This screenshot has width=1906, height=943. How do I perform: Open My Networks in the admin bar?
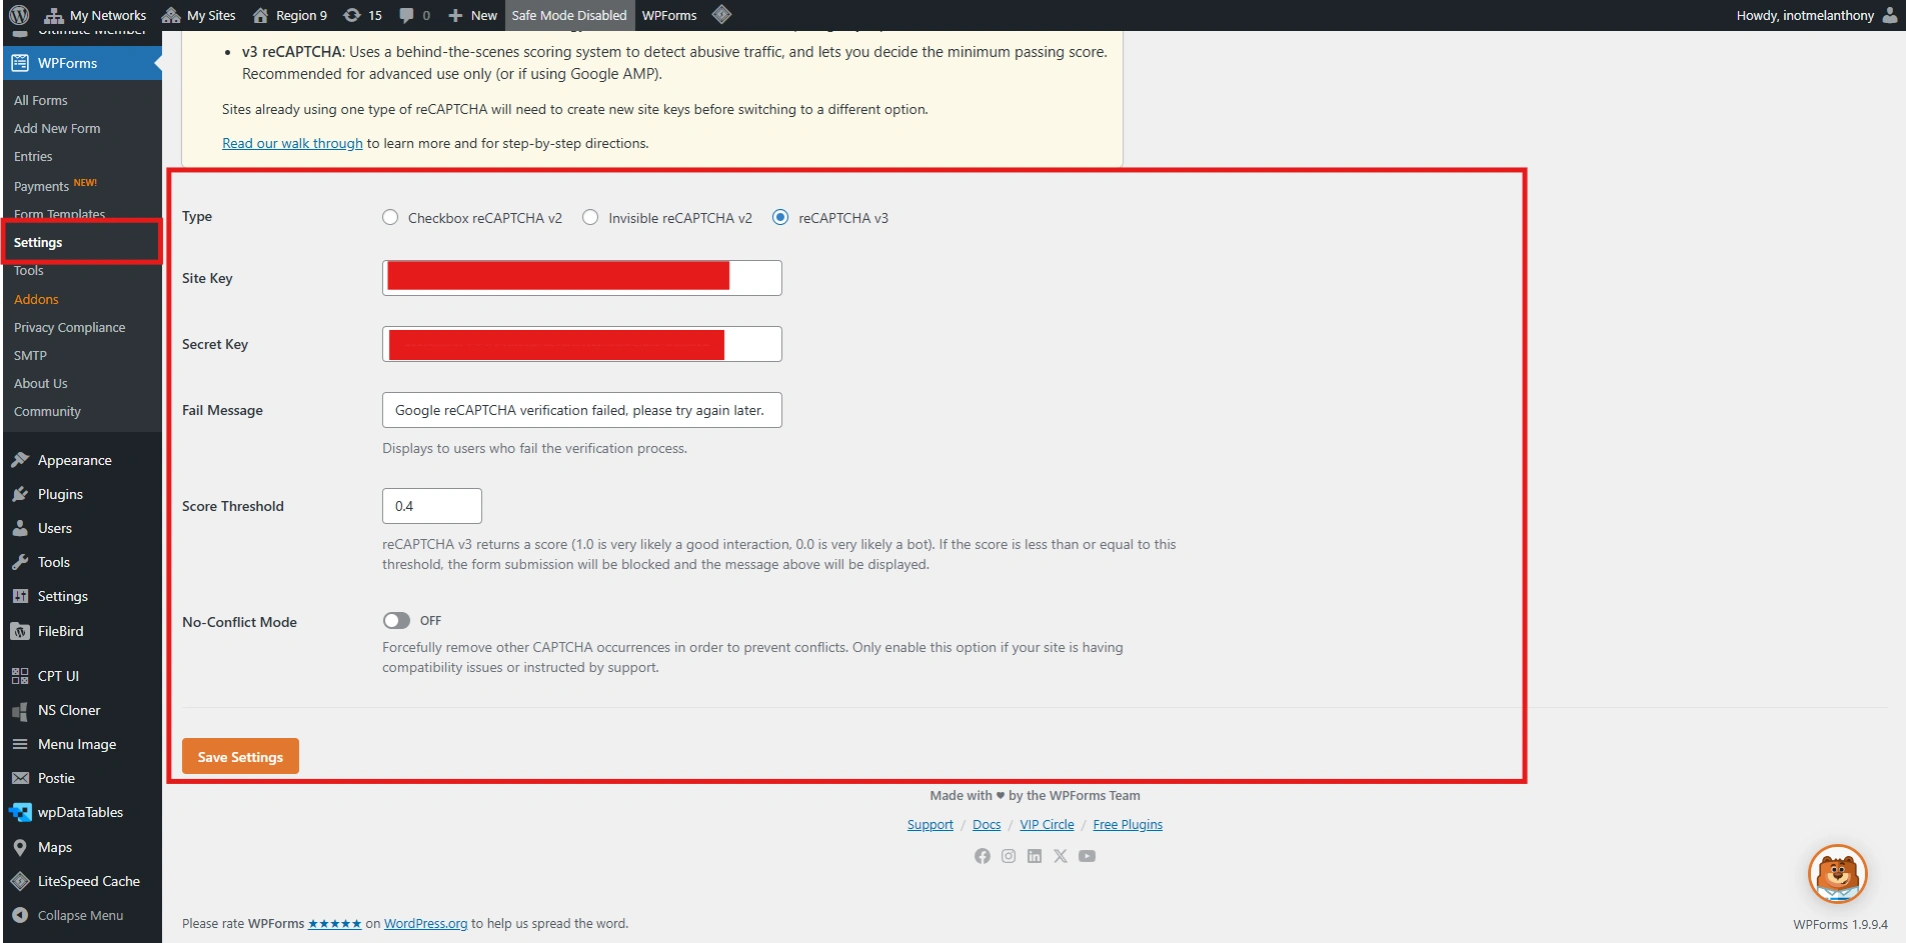point(95,15)
